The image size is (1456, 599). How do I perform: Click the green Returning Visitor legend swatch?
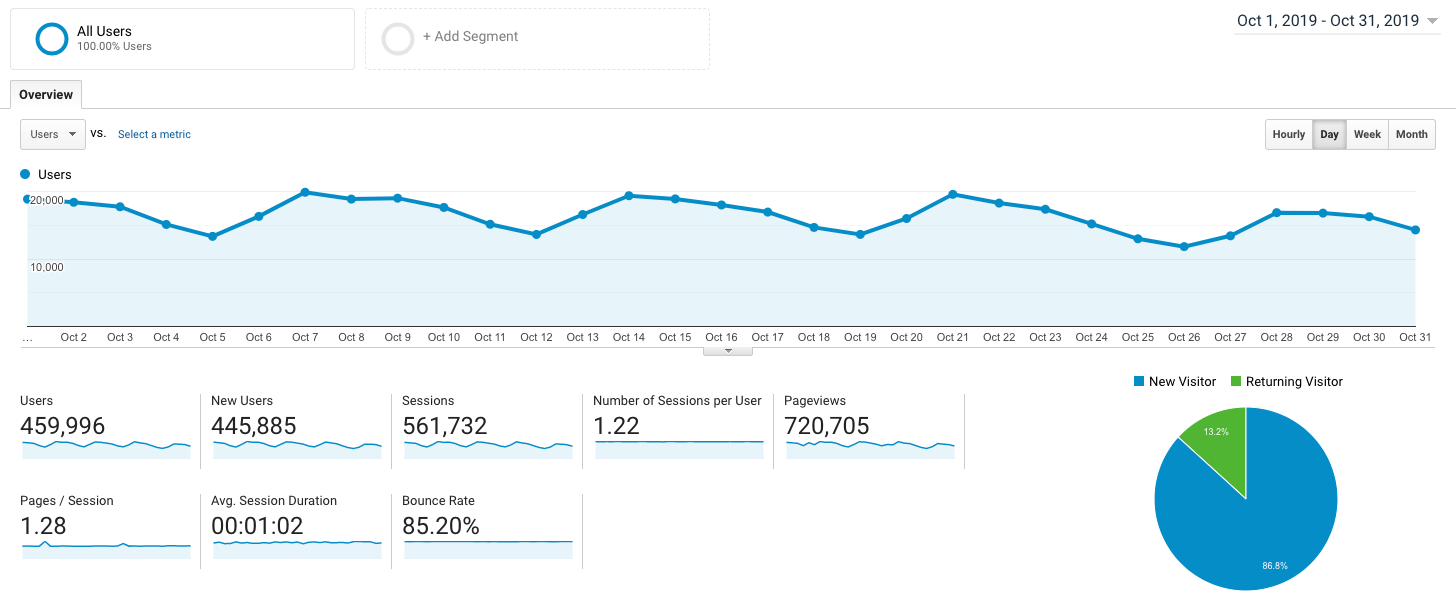(x=1235, y=381)
